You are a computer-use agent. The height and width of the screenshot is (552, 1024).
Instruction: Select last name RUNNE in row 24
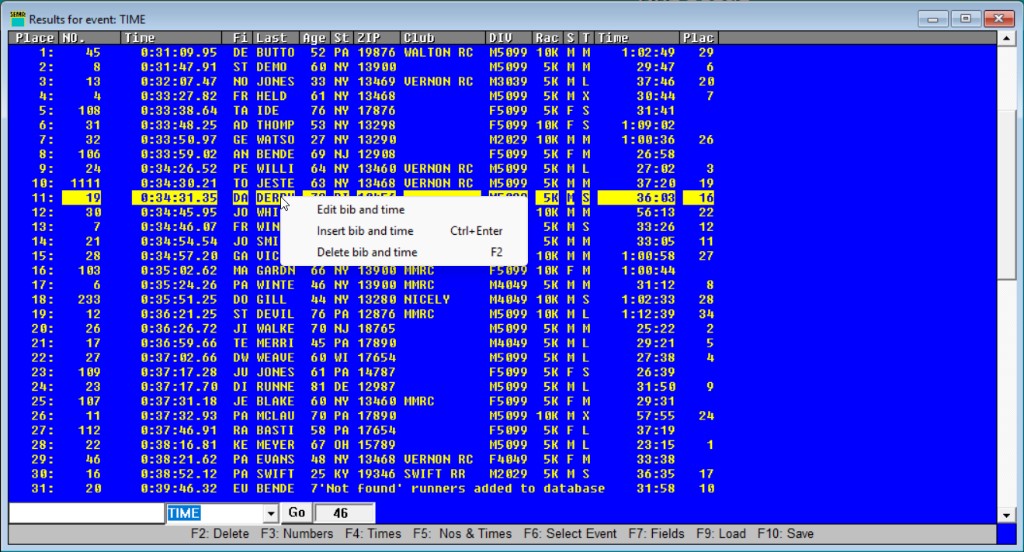pyautogui.click(x=275, y=387)
